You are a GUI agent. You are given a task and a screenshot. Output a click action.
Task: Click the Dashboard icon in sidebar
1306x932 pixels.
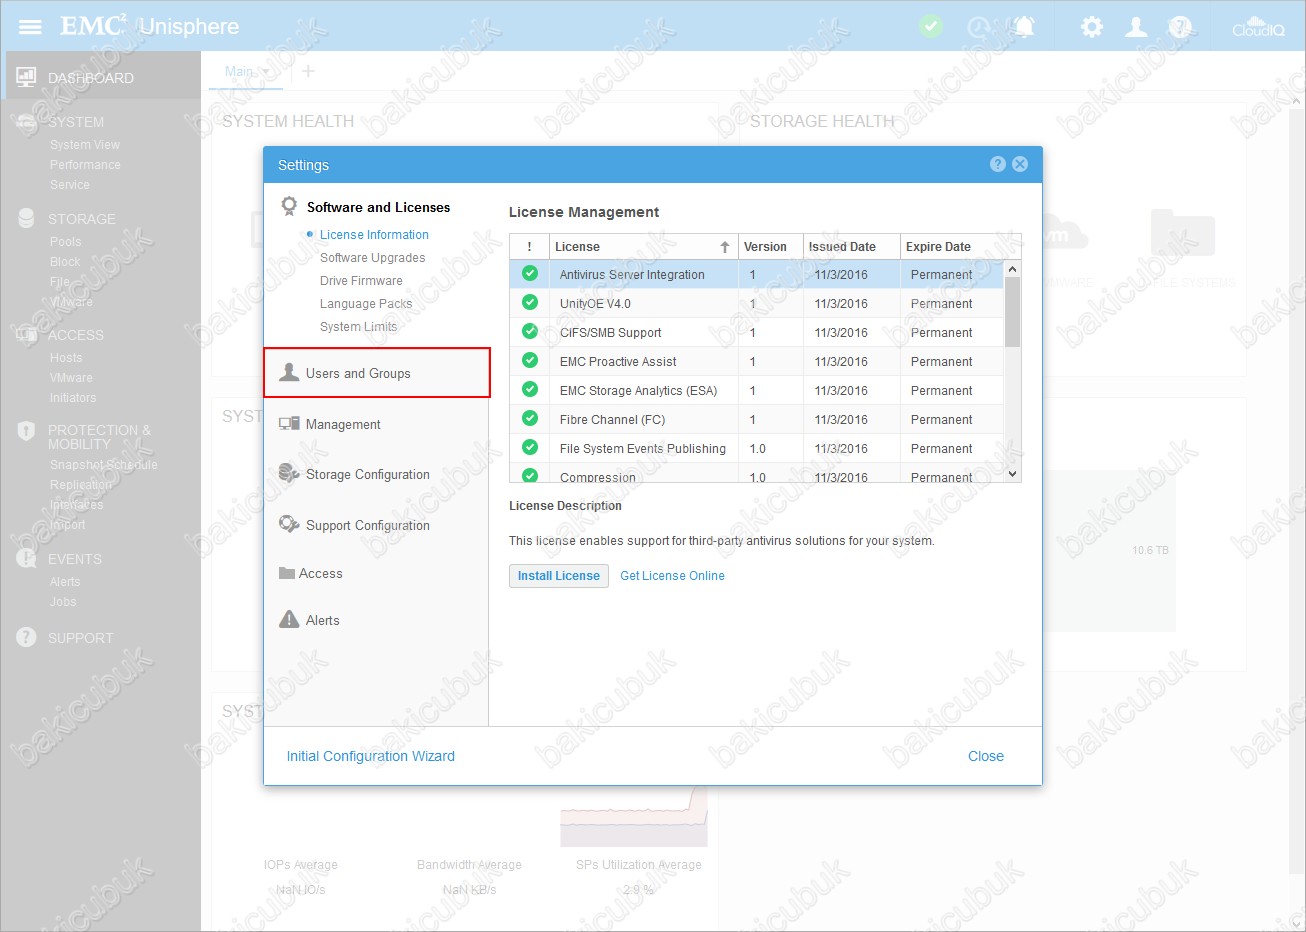[x=26, y=77]
